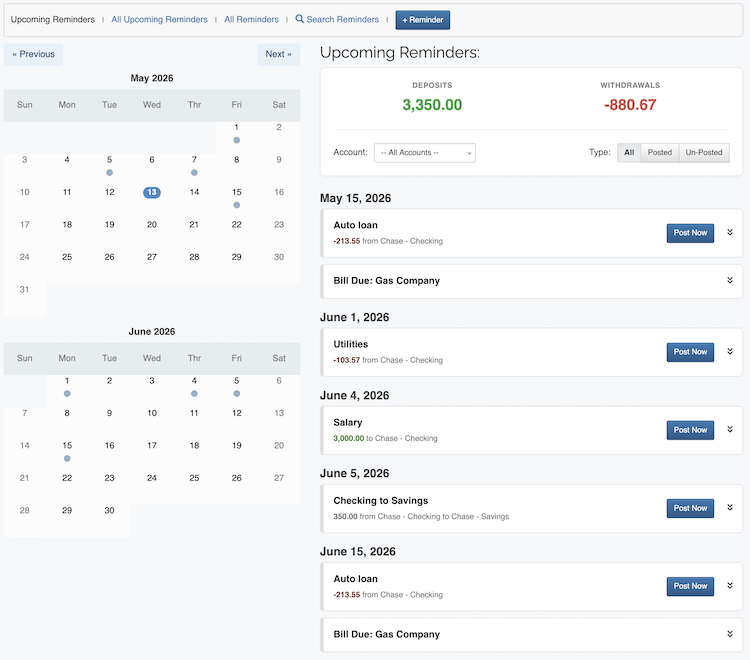
Task: Click the May 5 reminder dot marker
Action: pos(110,173)
